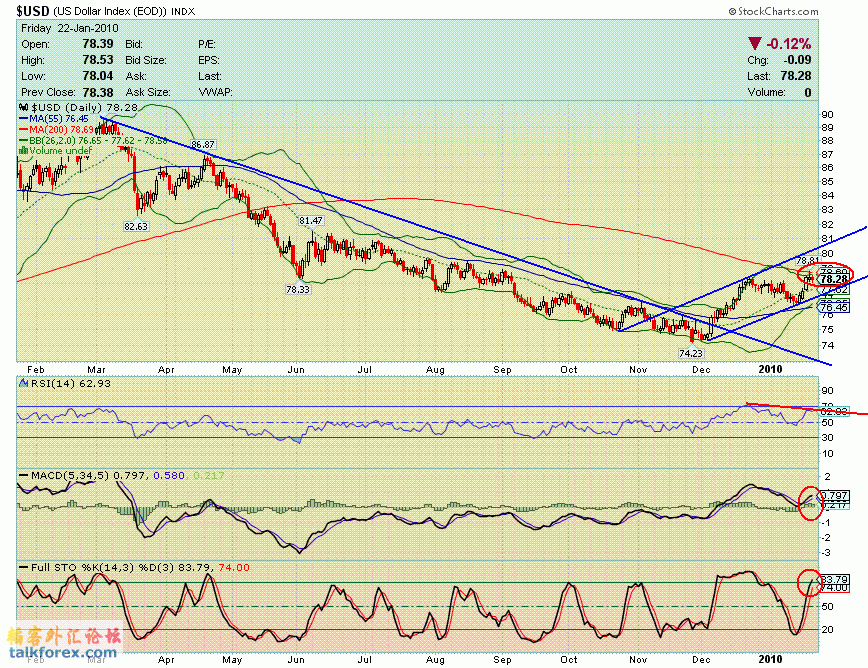Click the small icon left of RSI(14)
Viewport: 868px width, 668px height.
click(23, 383)
